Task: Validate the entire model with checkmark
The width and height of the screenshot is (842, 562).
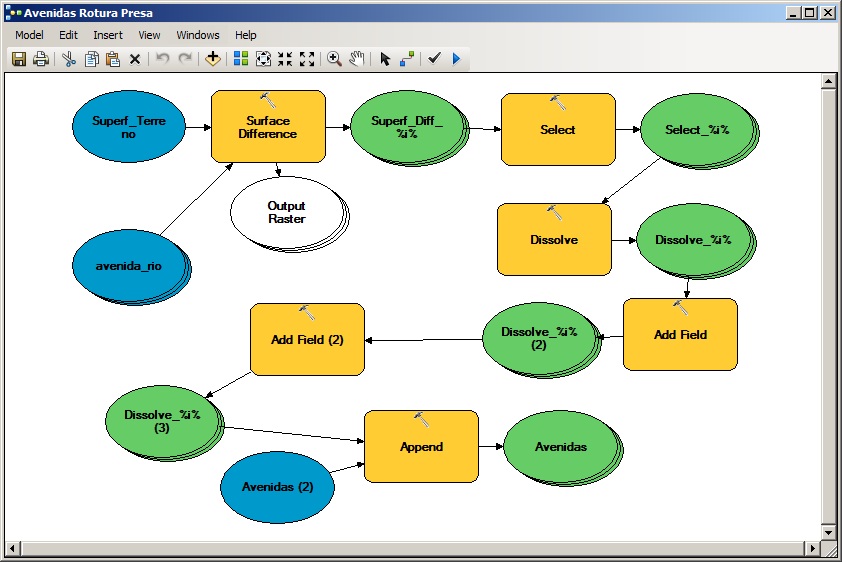Action: 434,59
